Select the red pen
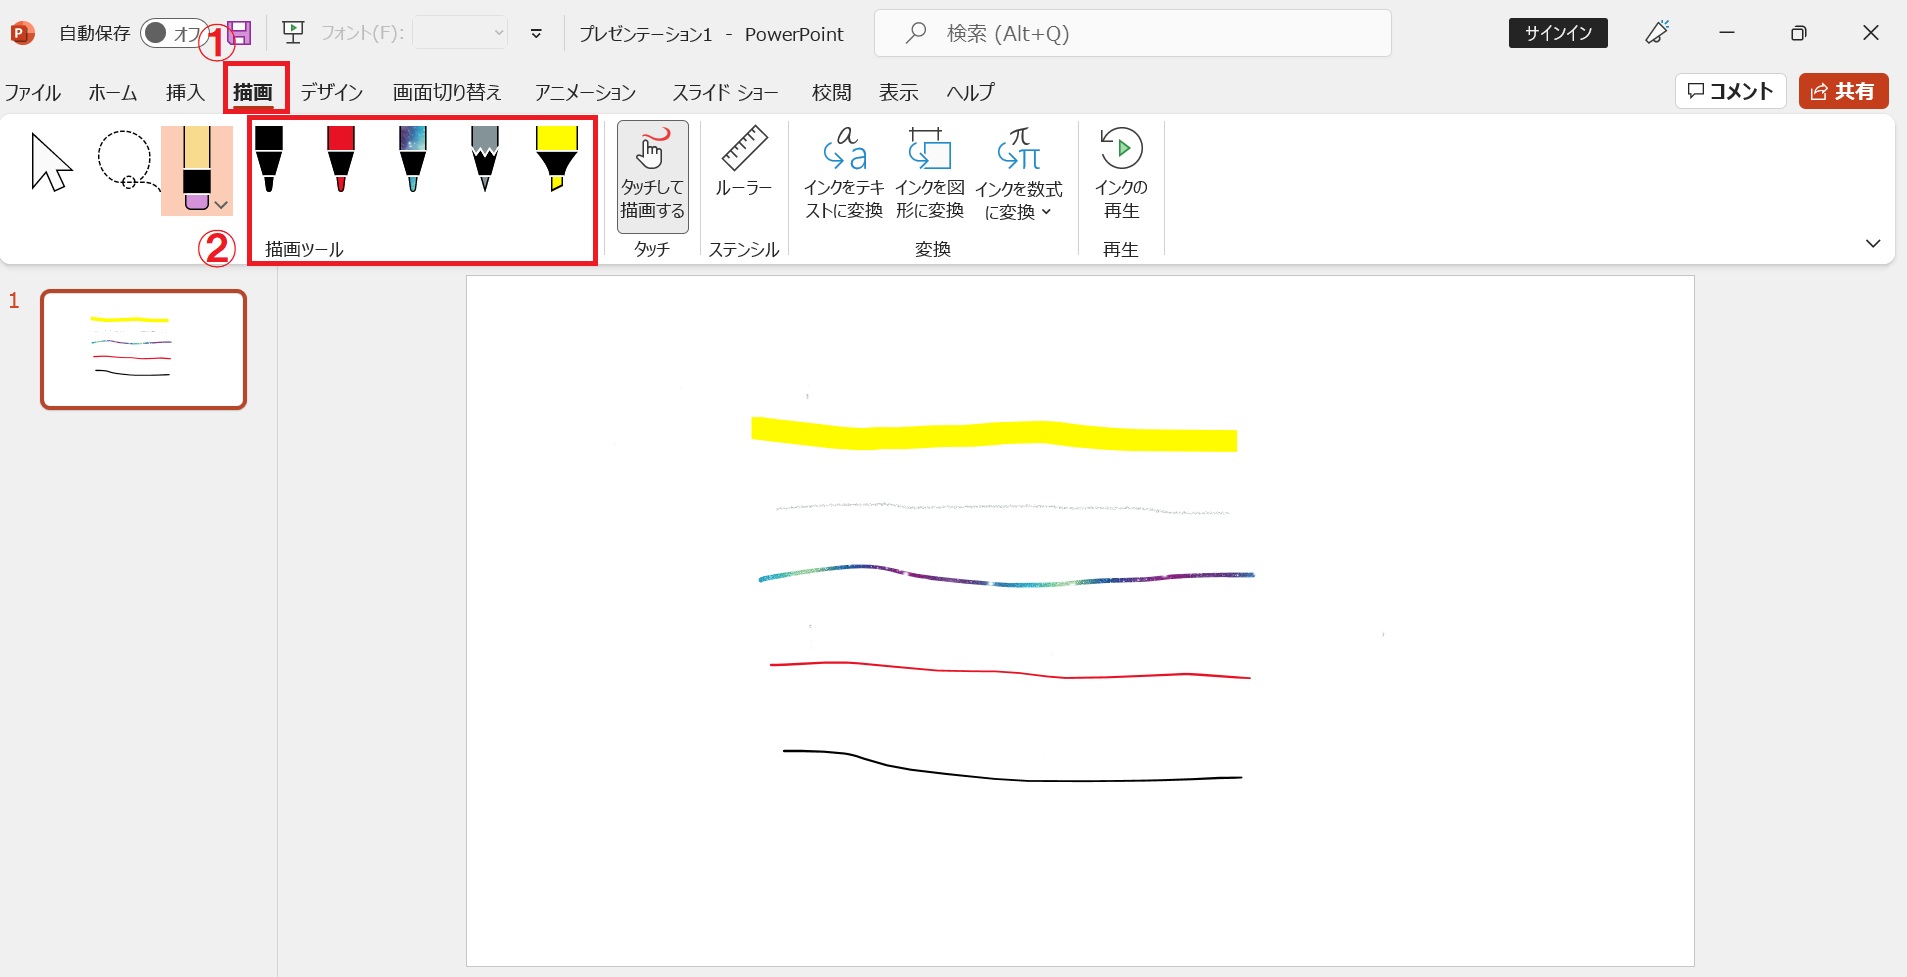This screenshot has width=1907, height=977. (341, 158)
